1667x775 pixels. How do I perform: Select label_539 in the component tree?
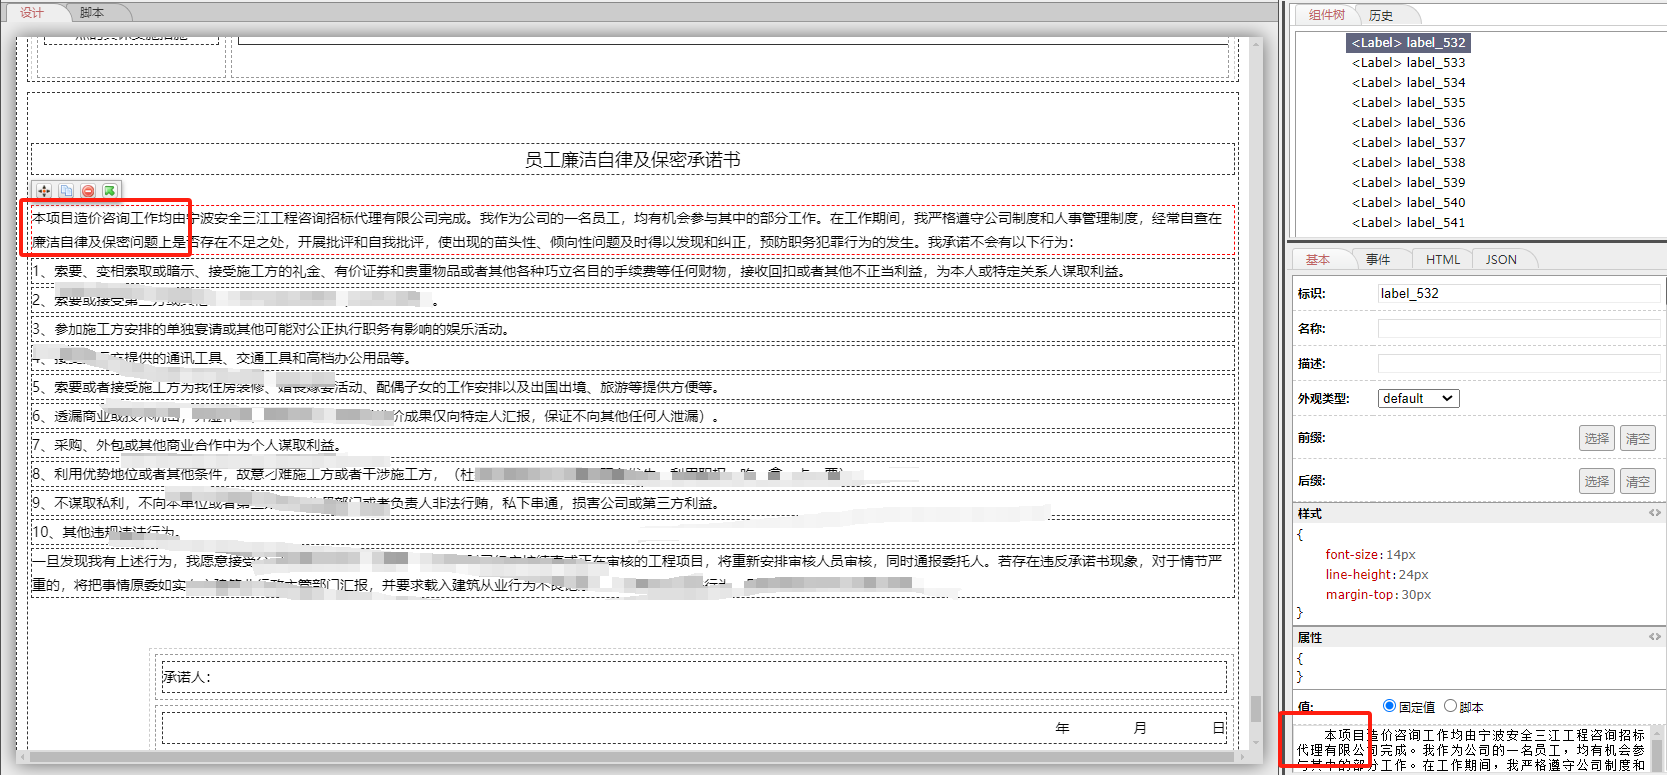(1408, 183)
